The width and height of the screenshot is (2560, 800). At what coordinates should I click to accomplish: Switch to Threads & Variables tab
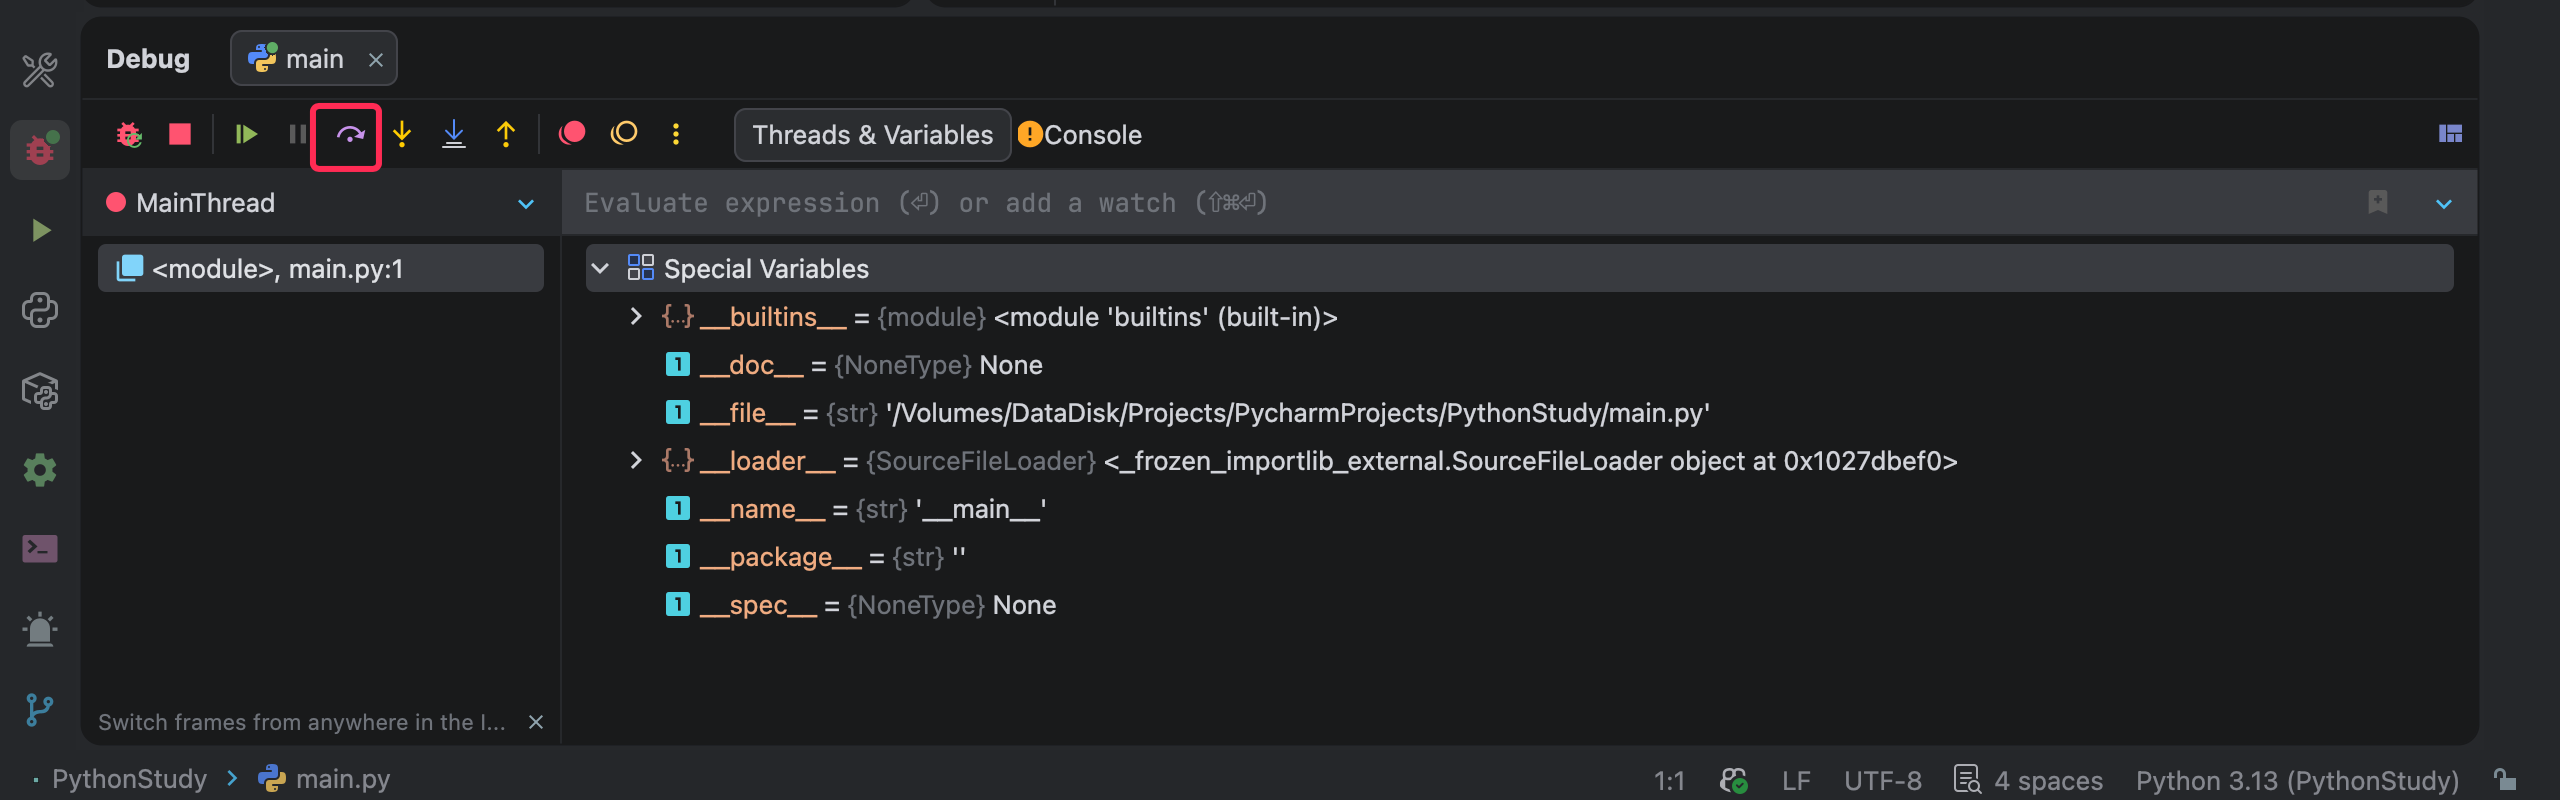[872, 135]
